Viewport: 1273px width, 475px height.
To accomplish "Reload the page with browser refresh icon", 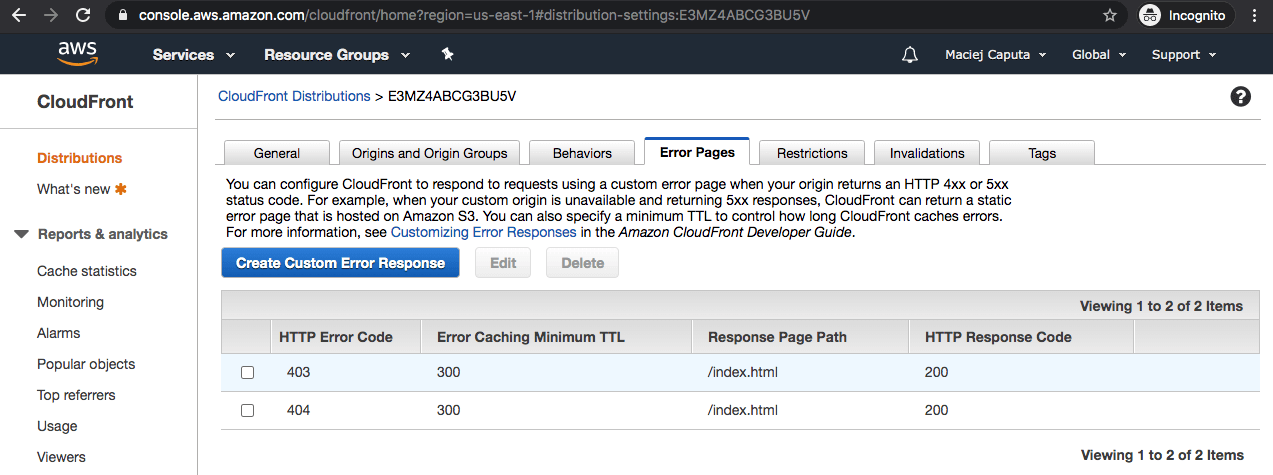I will 83,16.
